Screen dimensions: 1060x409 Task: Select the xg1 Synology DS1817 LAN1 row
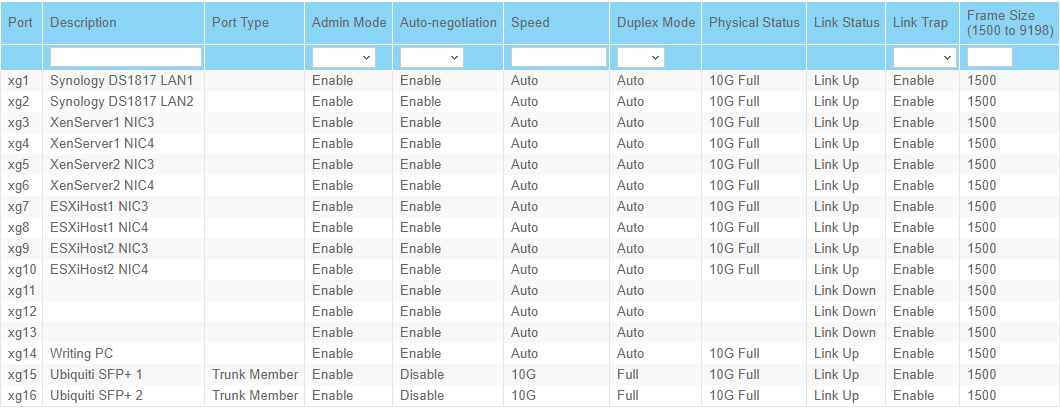point(121,80)
